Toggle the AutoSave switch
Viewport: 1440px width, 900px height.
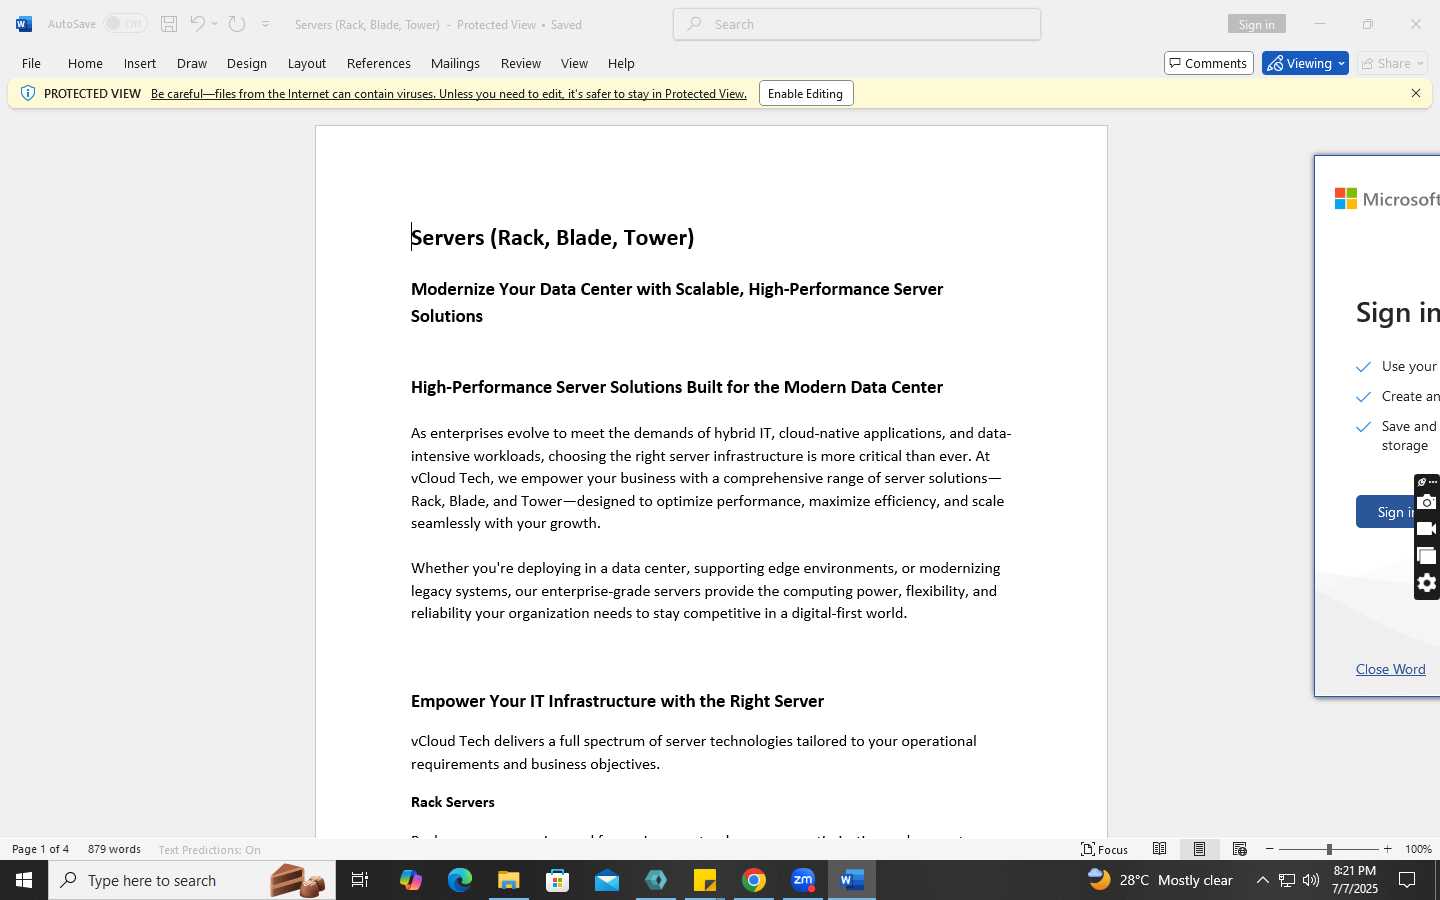125,24
